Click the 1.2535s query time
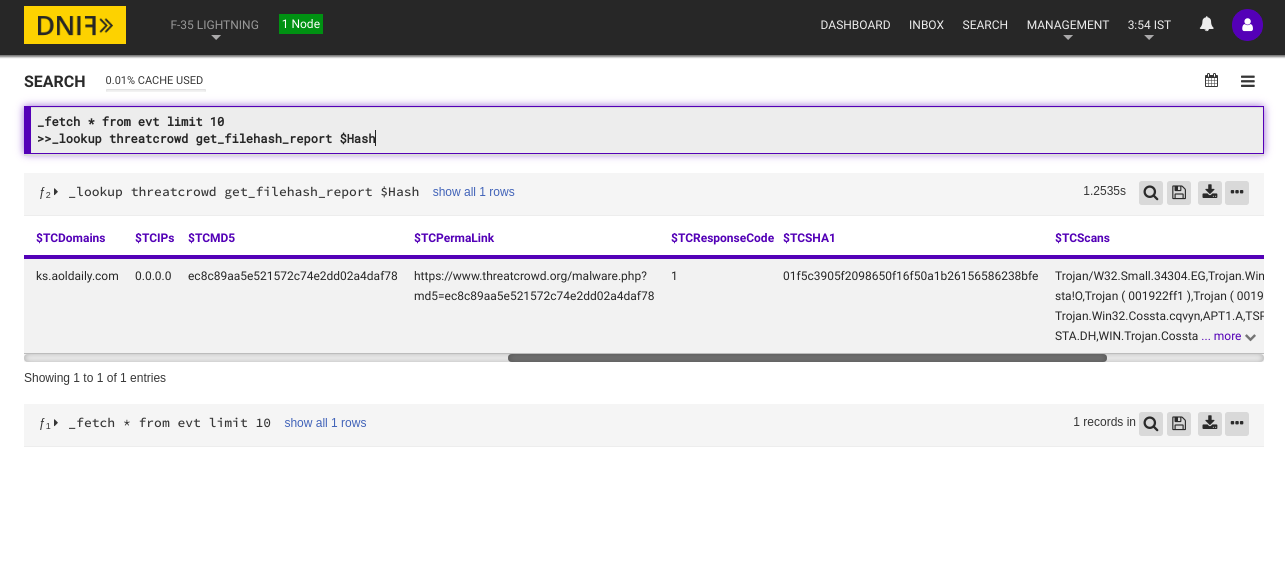 [x=1104, y=191]
